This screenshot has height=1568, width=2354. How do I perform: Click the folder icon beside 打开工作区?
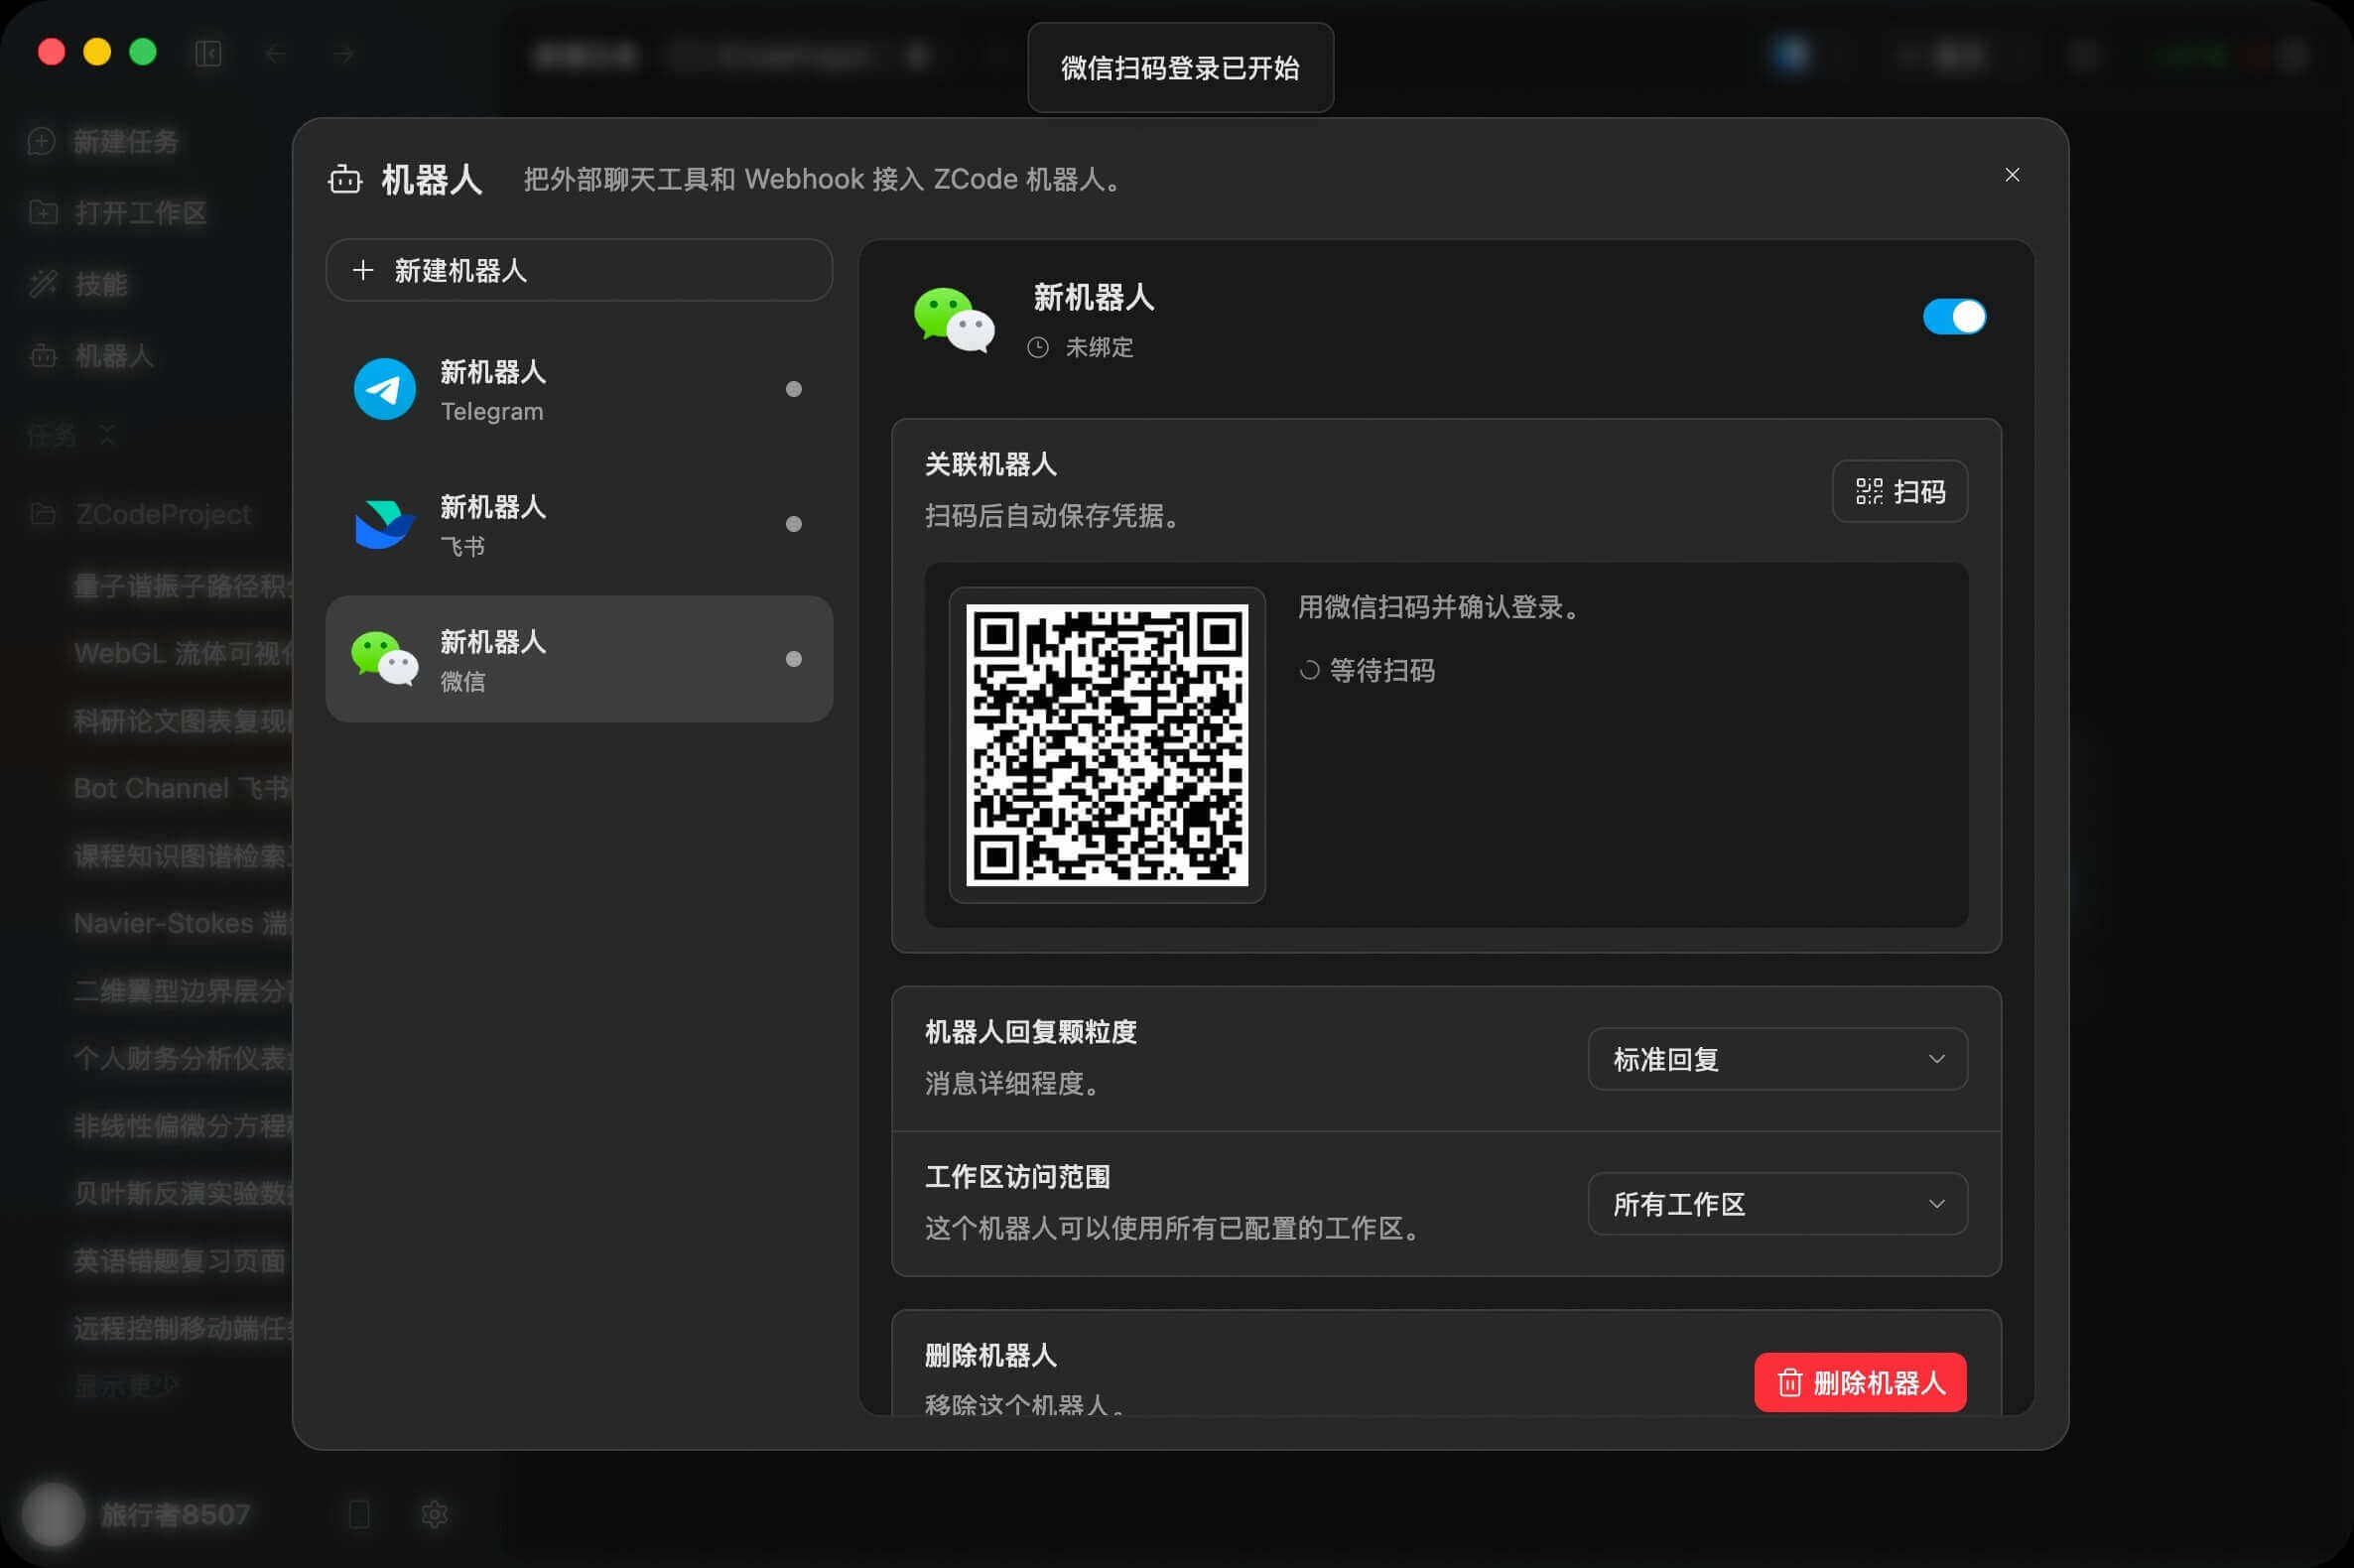pos(43,212)
